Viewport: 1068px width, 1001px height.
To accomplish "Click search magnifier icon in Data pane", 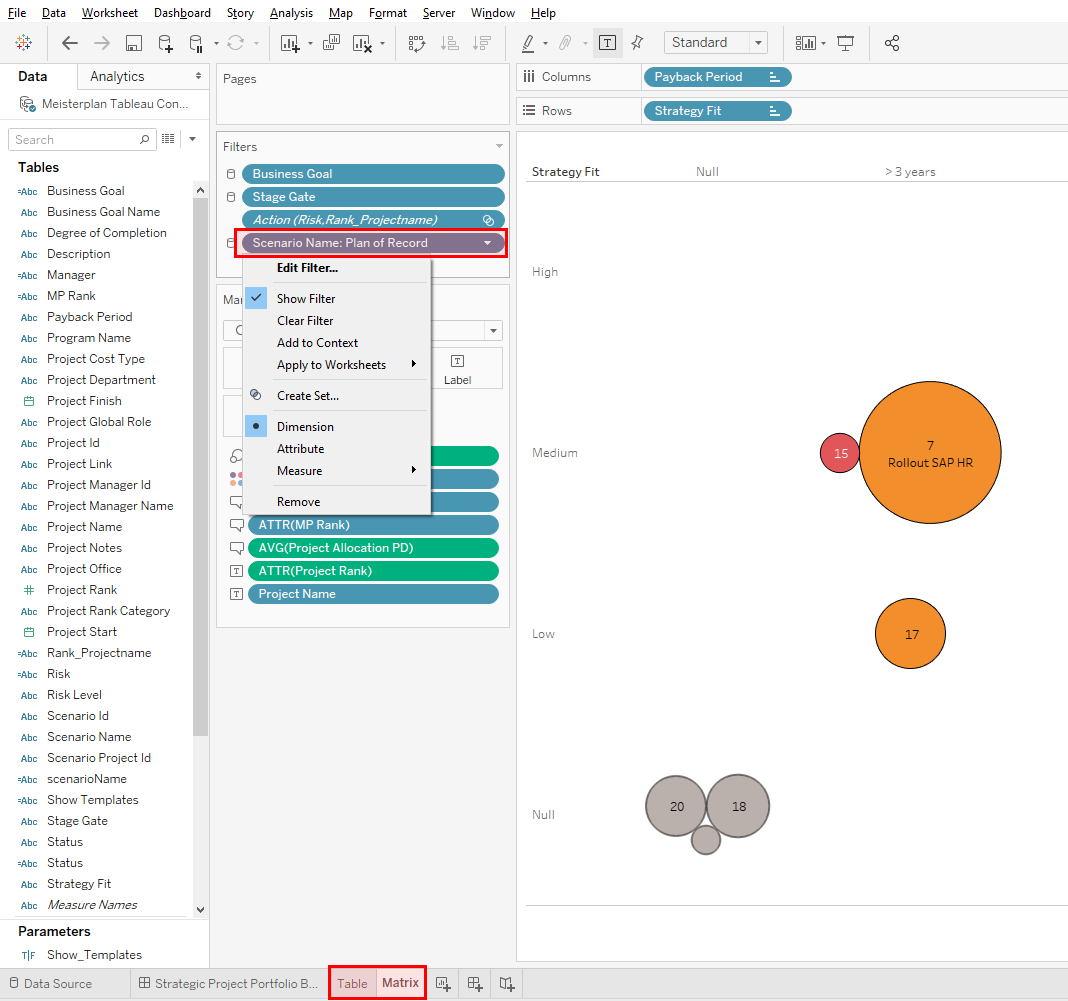I will click(144, 139).
